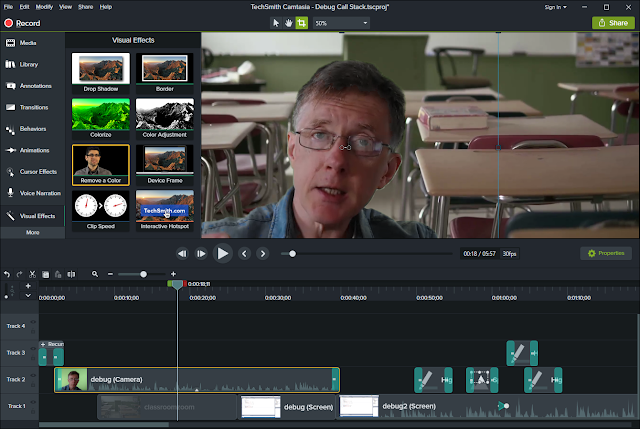Open the Animations panel
This screenshot has width=640, height=429.
(x=33, y=150)
